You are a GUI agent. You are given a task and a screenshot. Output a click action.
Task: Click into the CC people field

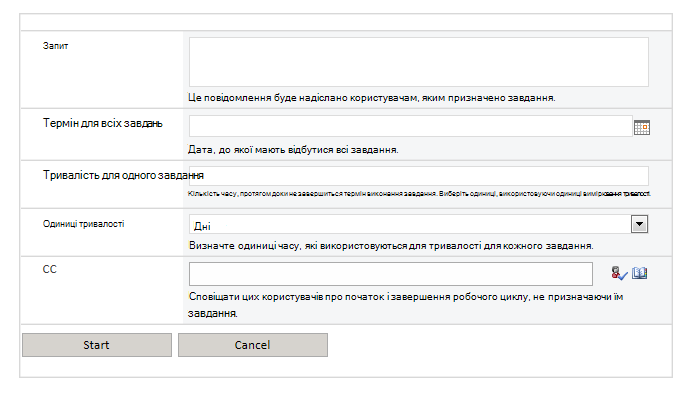click(390, 274)
